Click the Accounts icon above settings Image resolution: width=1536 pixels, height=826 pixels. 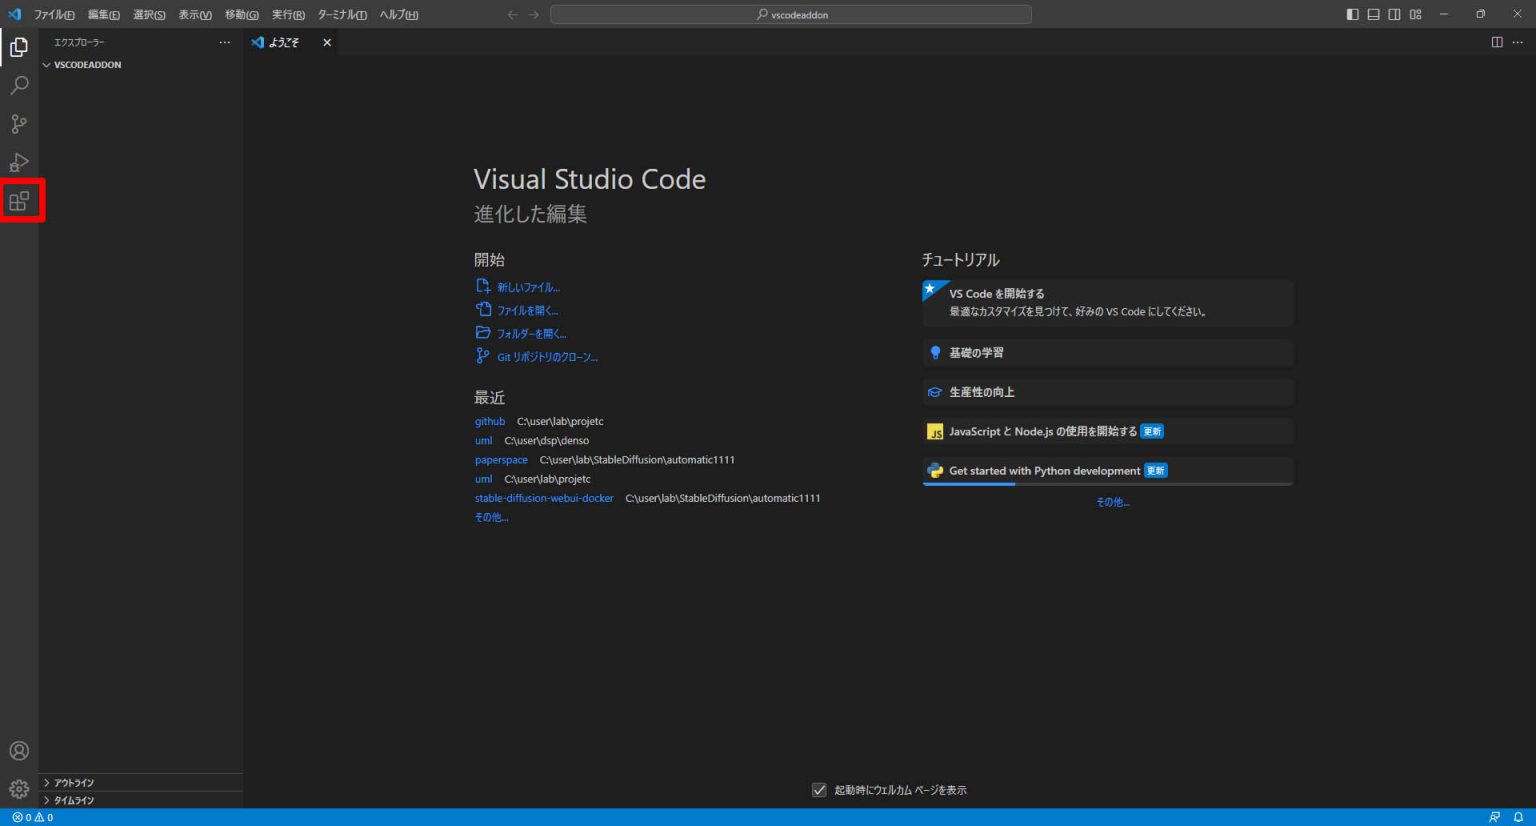pos(18,750)
